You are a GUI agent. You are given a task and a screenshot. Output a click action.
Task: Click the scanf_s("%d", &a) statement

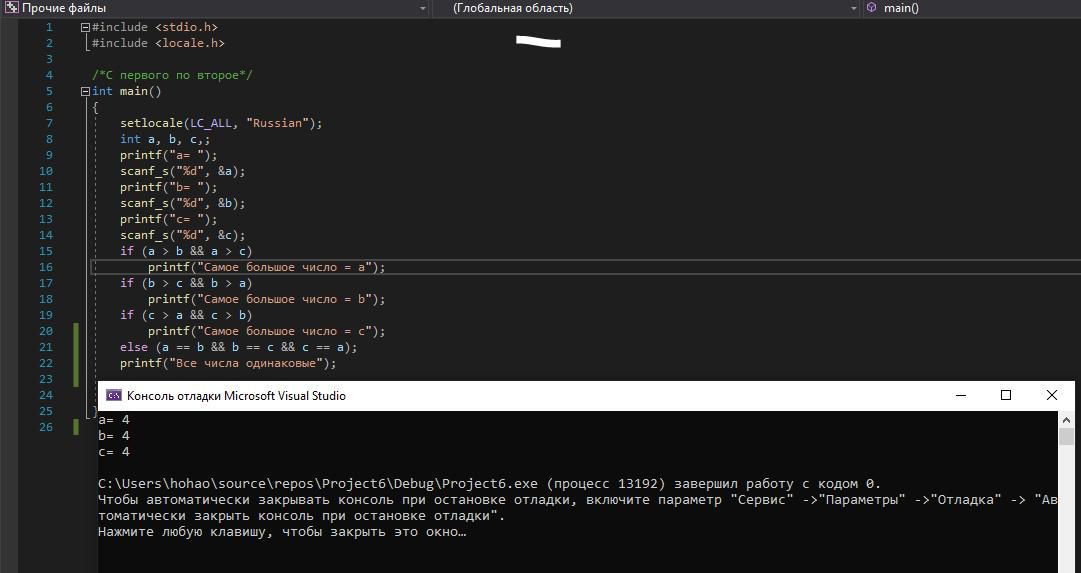pyautogui.click(x=183, y=171)
